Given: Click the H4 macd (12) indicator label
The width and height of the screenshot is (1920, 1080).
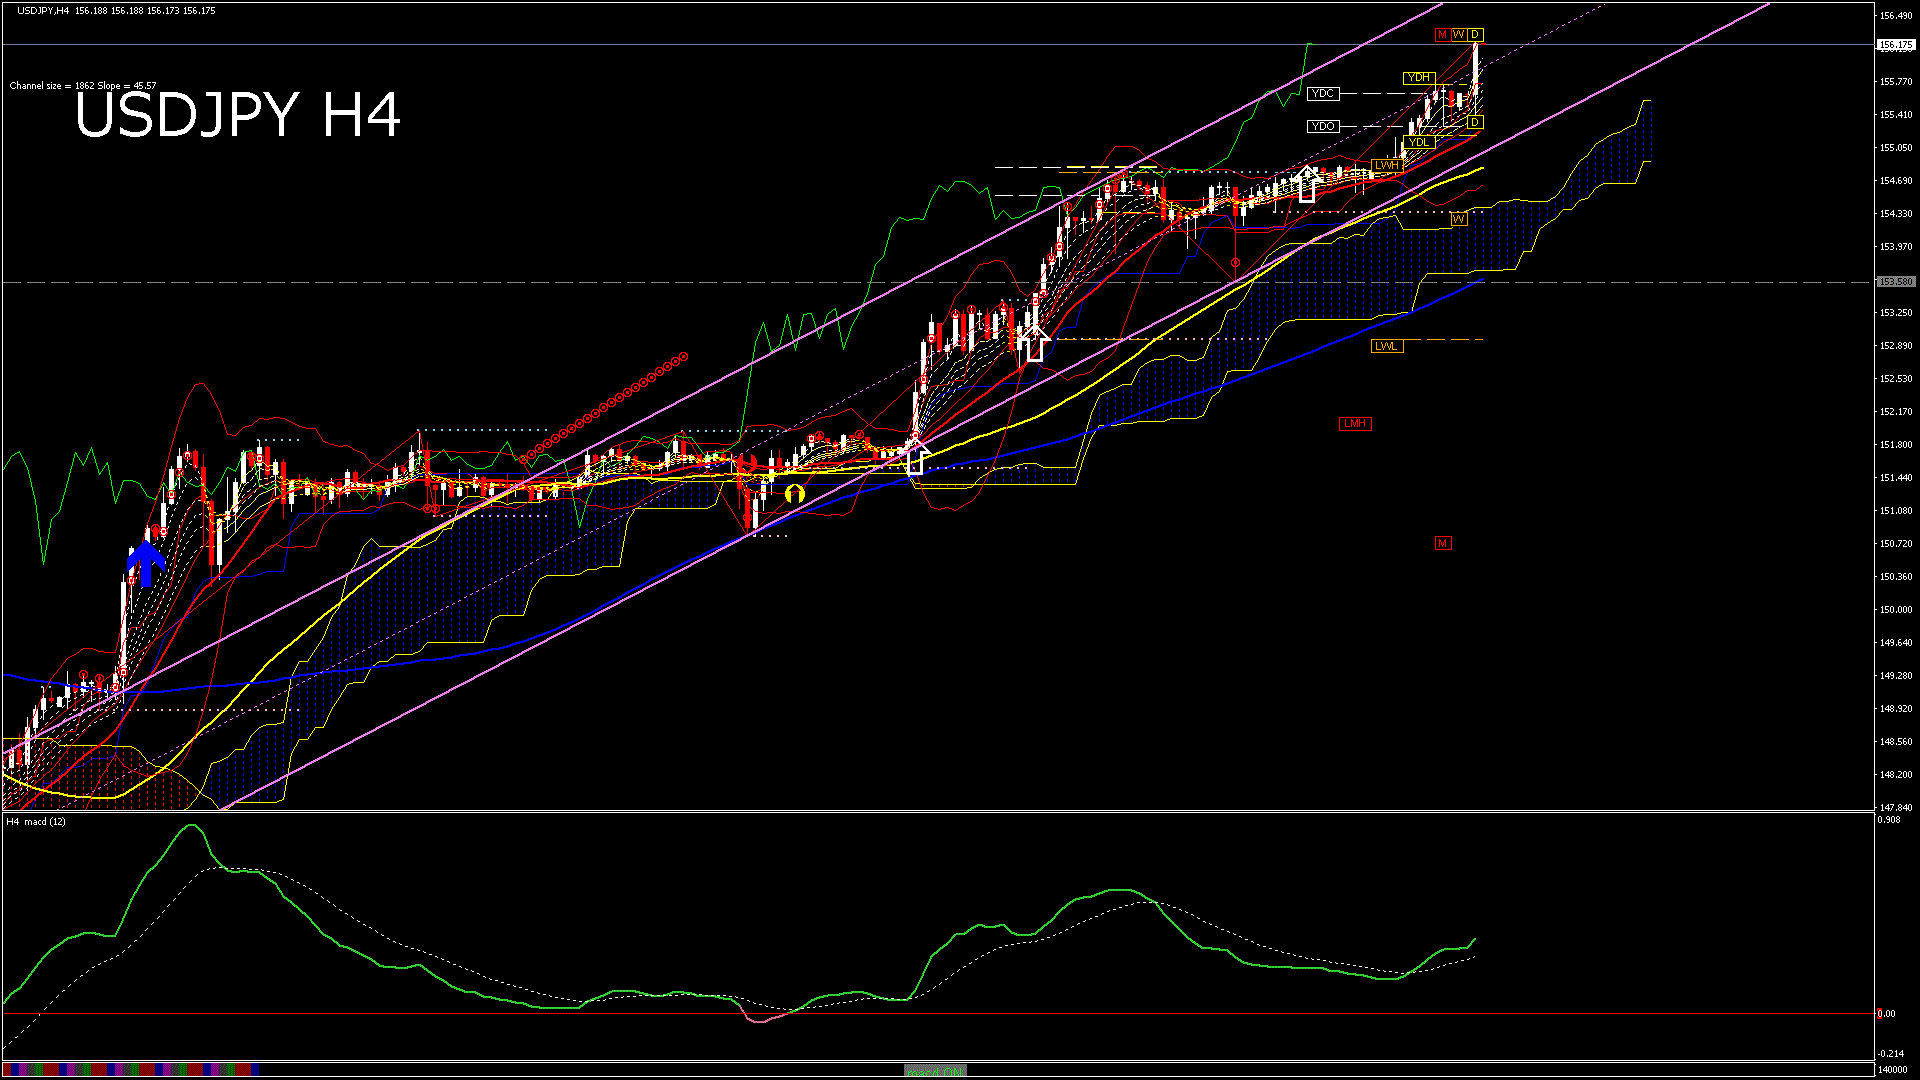Looking at the screenshot, I should 36,822.
